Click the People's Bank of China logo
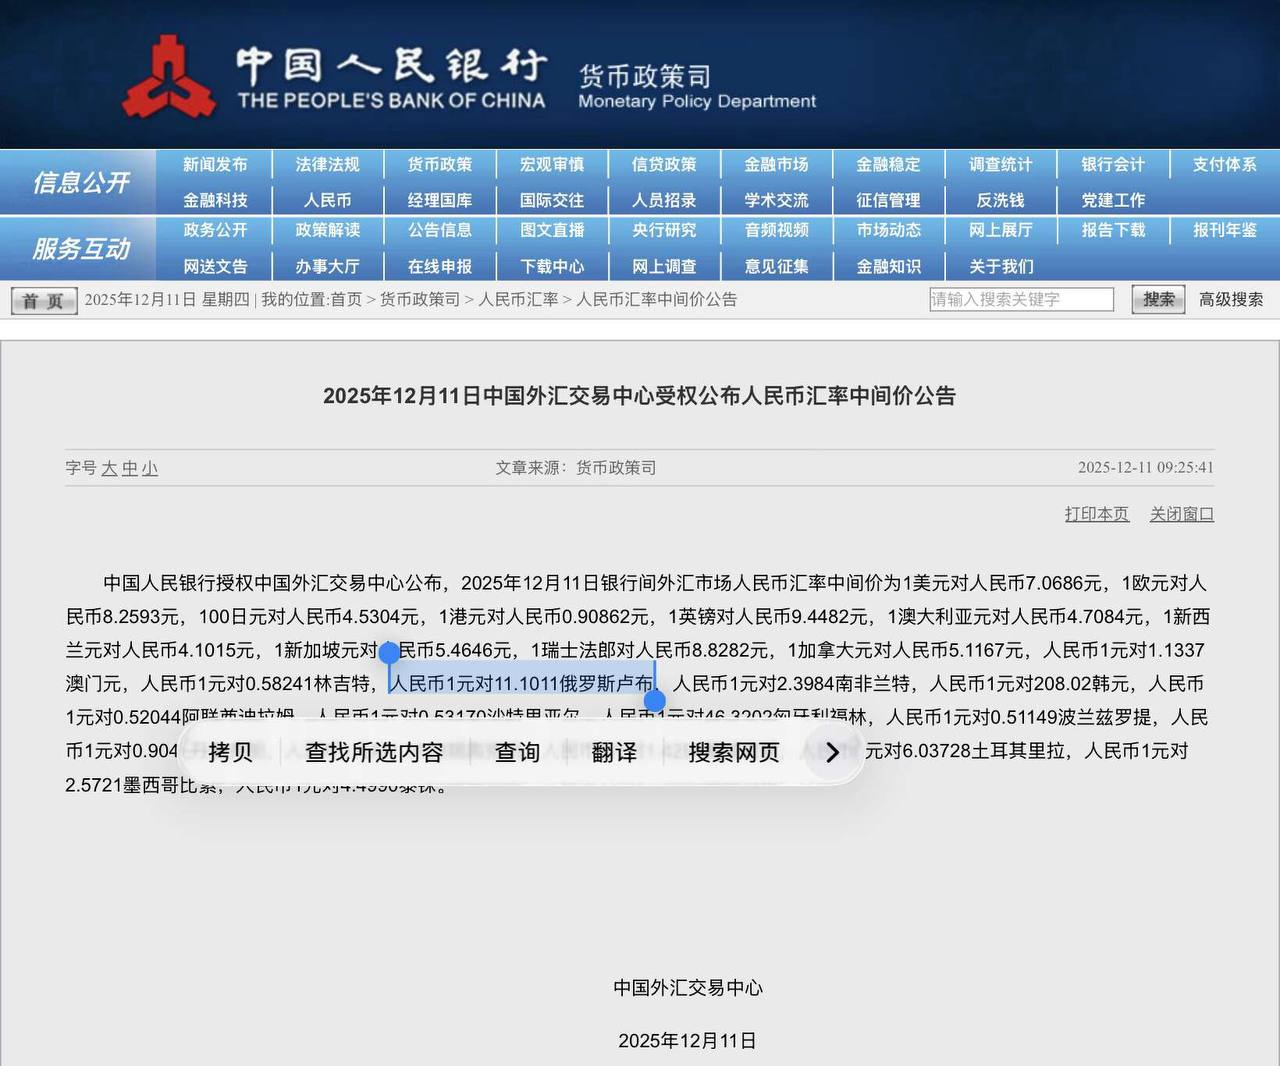This screenshot has height=1066, width=1280. tap(168, 77)
